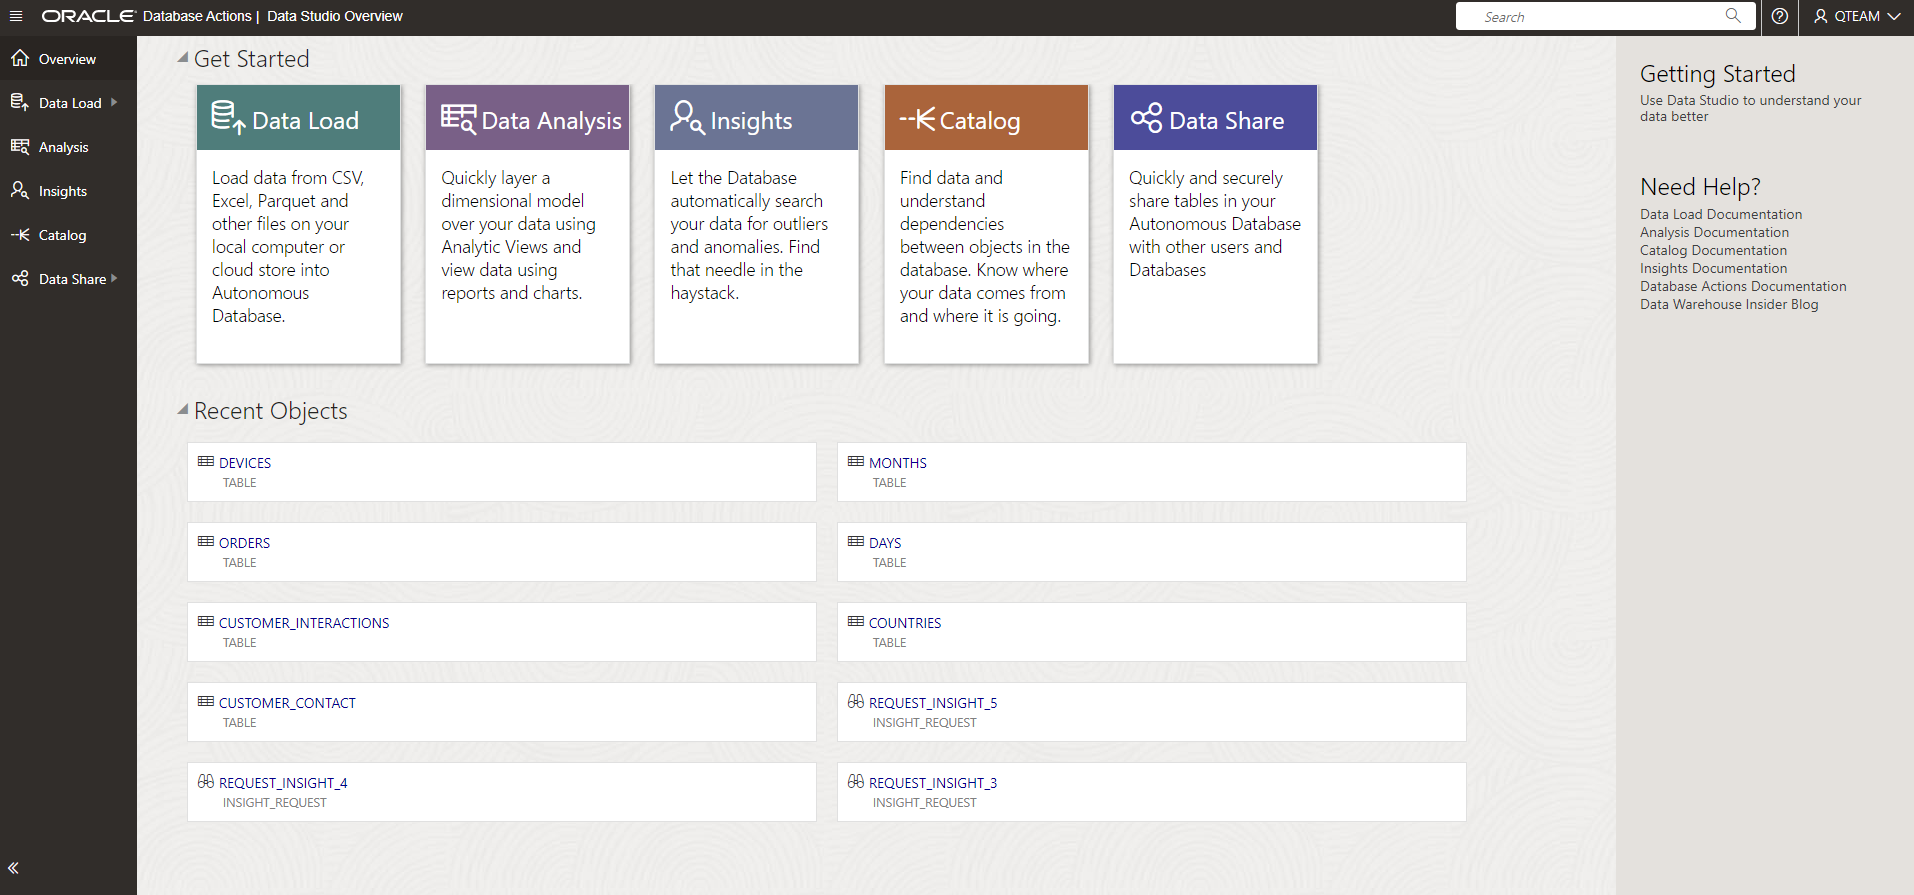Click table icon beside DEVICES

[x=206, y=462]
